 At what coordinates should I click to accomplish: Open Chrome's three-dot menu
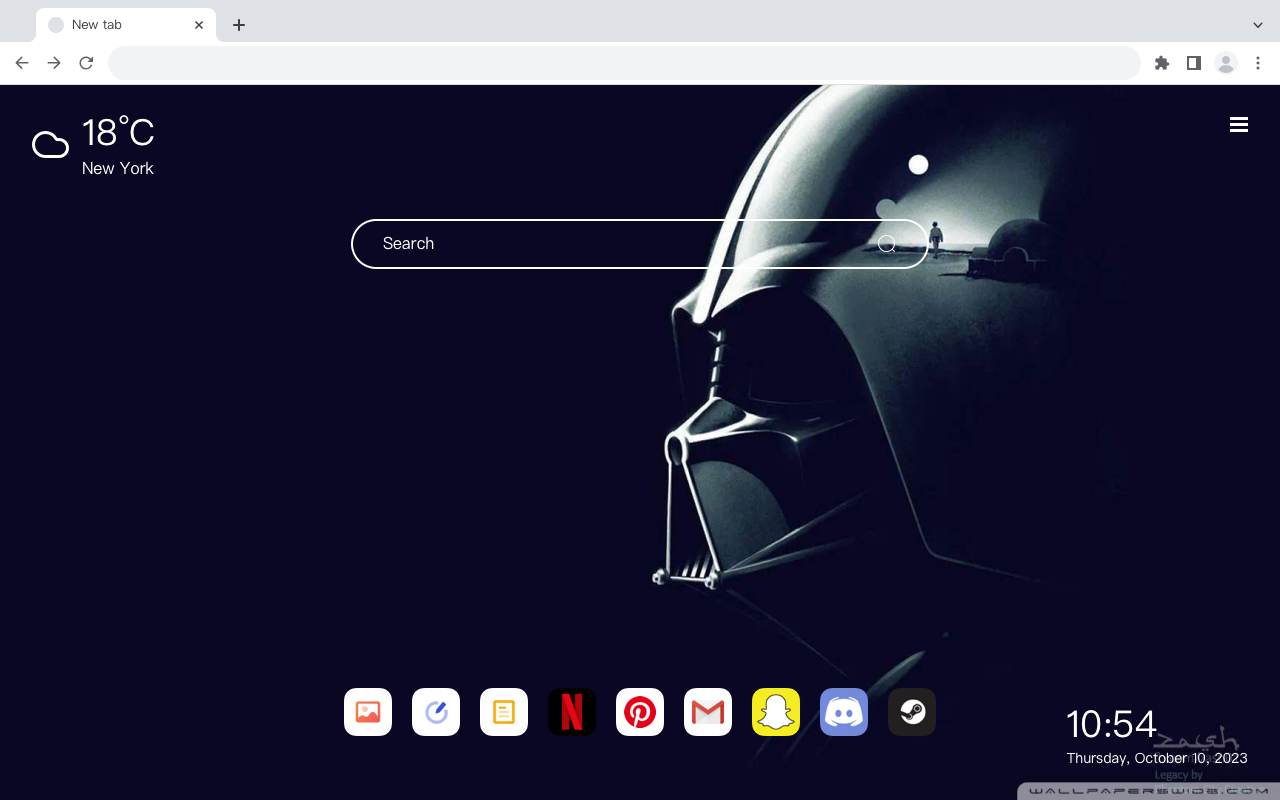point(1258,63)
